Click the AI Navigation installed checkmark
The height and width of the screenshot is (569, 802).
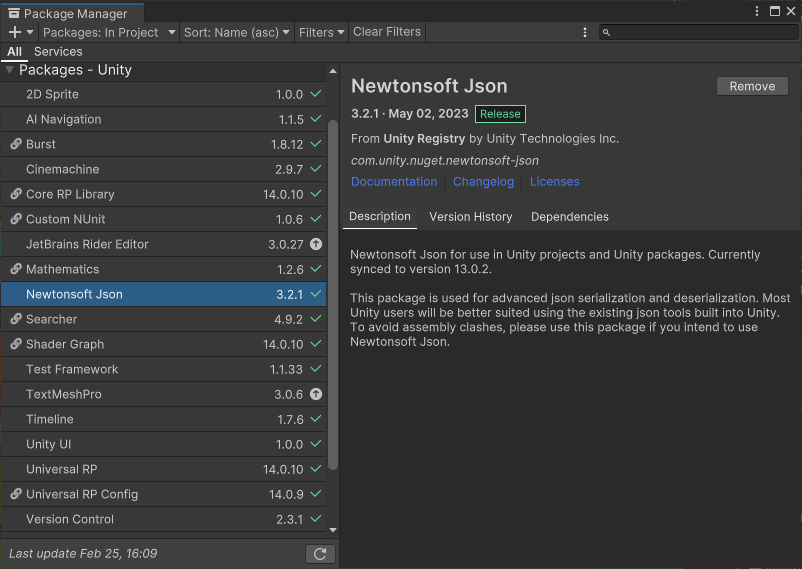coord(316,119)
